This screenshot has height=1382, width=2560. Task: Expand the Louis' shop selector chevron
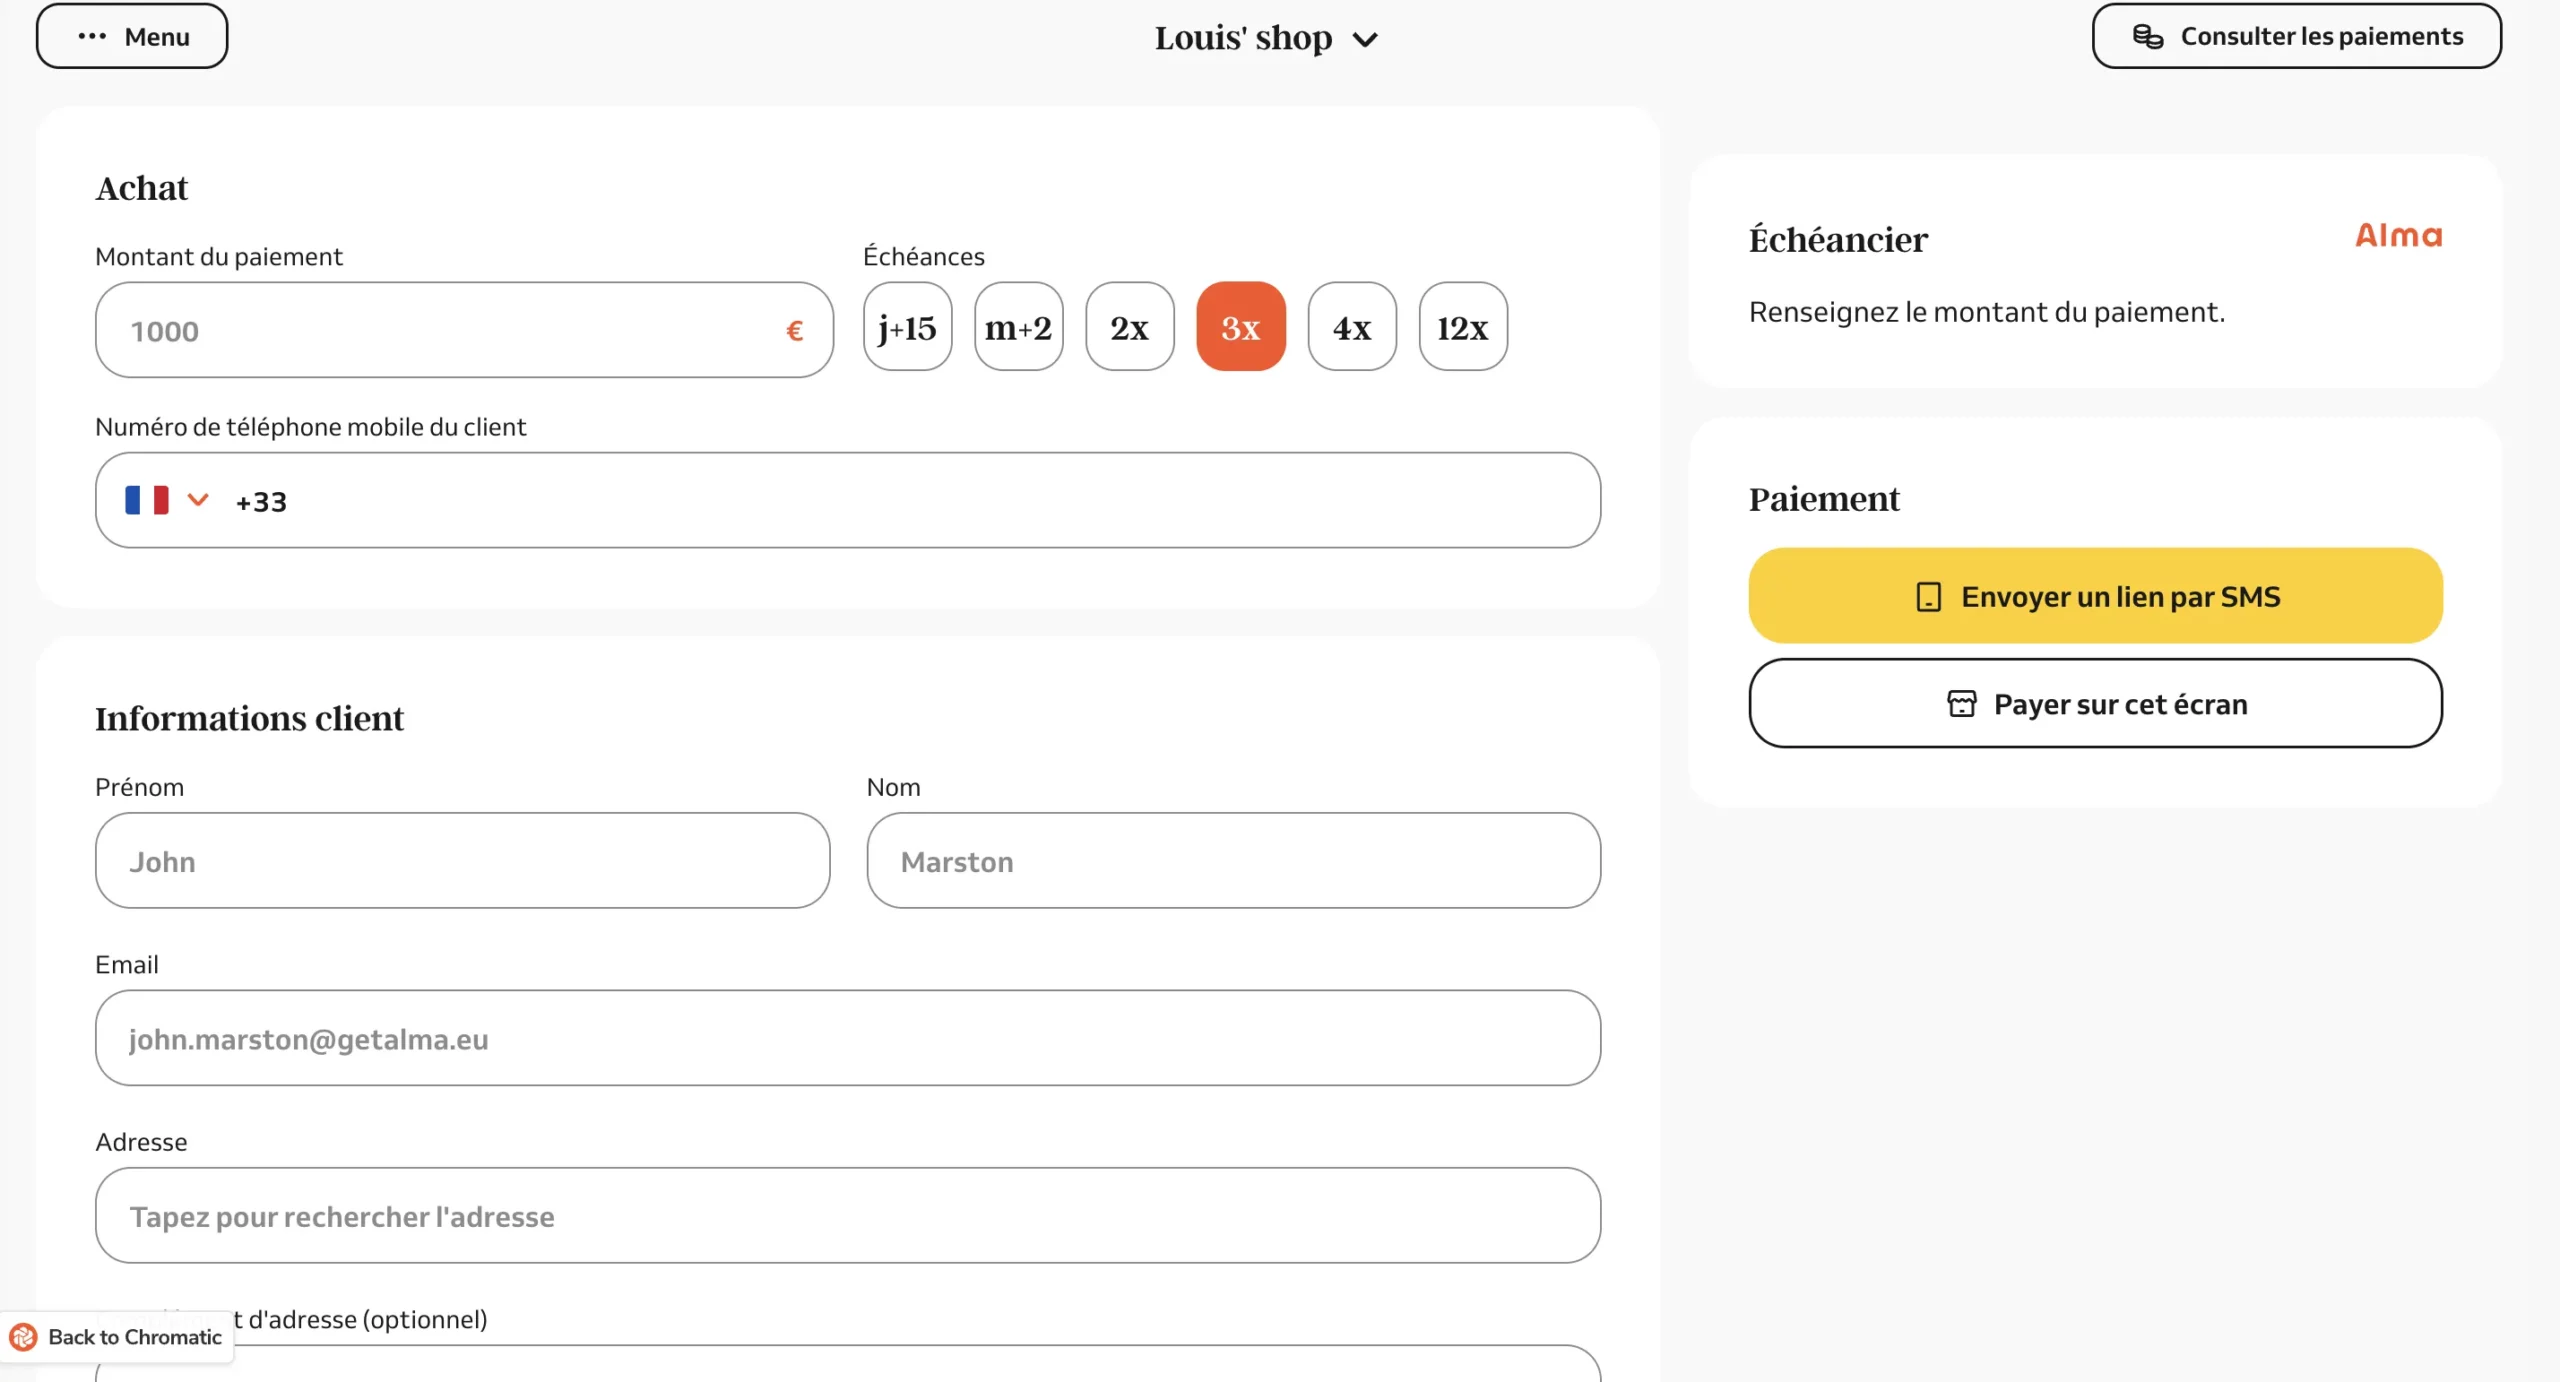[1365, 40]
